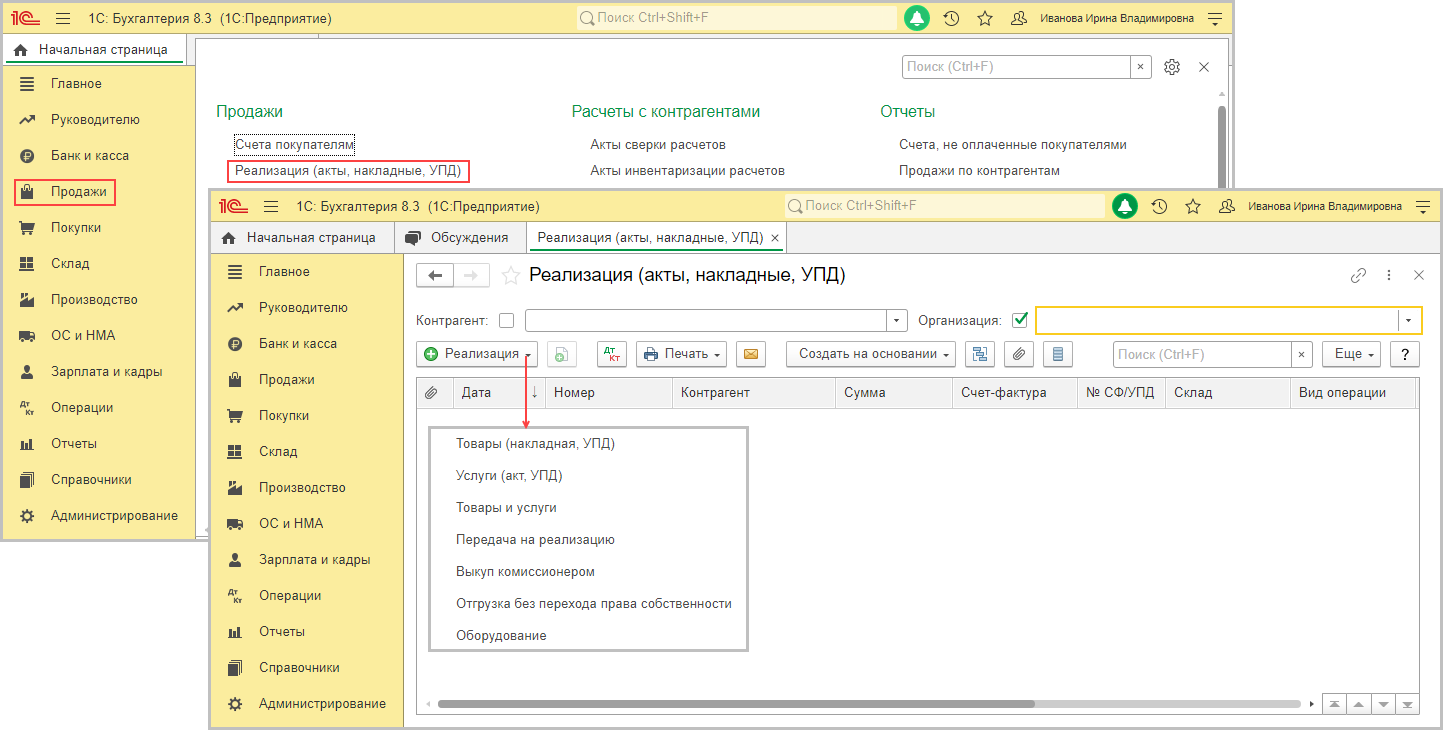Clear back window search with x
This screenshot has height=730, width=1443.
coord(1140,67)
